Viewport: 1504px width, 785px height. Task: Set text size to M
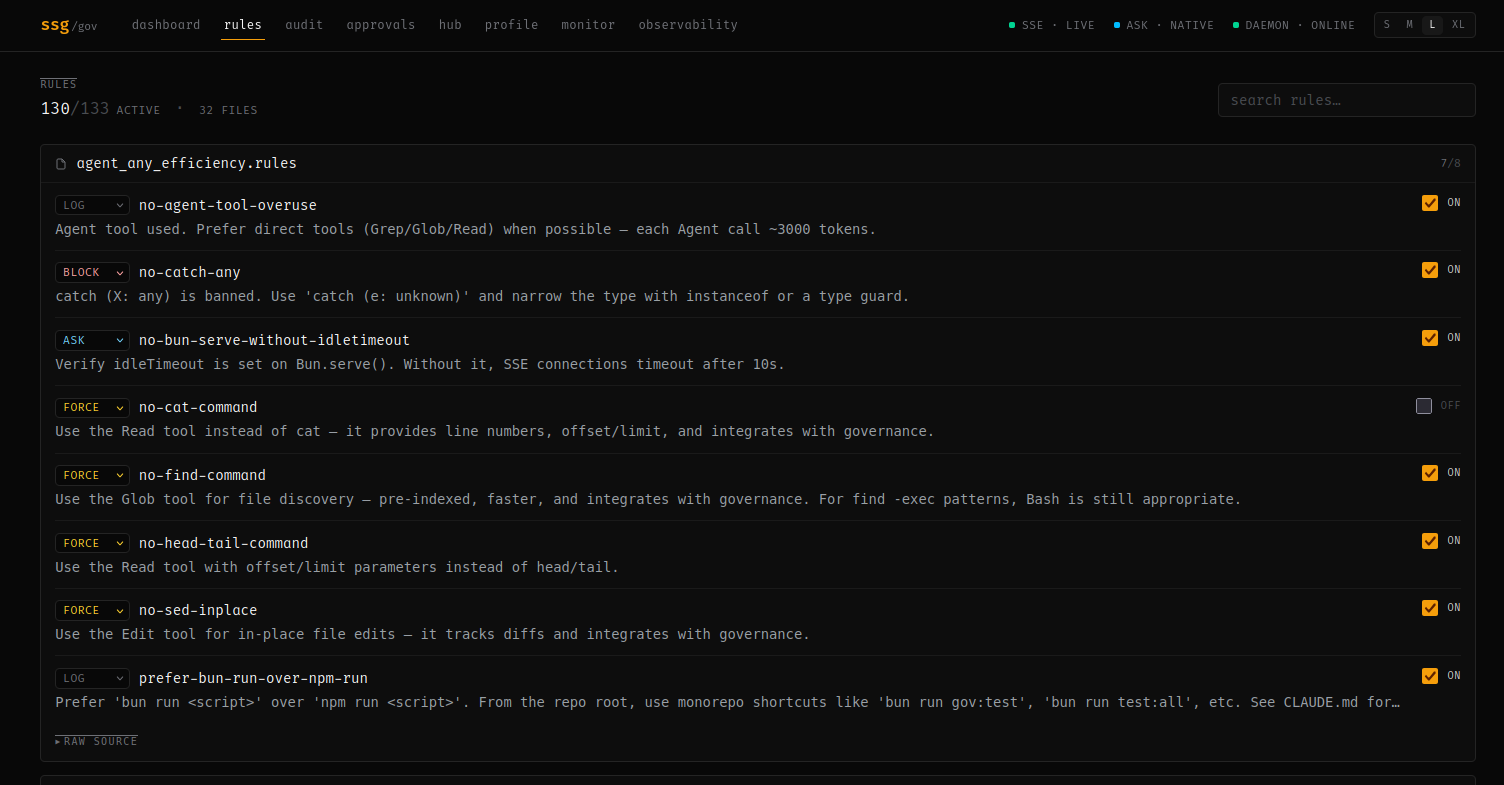pyautogui.click(x=1410, y=25)
